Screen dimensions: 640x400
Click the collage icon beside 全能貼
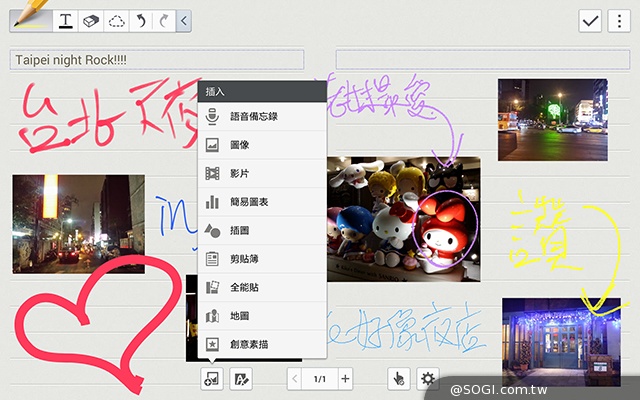212,287
